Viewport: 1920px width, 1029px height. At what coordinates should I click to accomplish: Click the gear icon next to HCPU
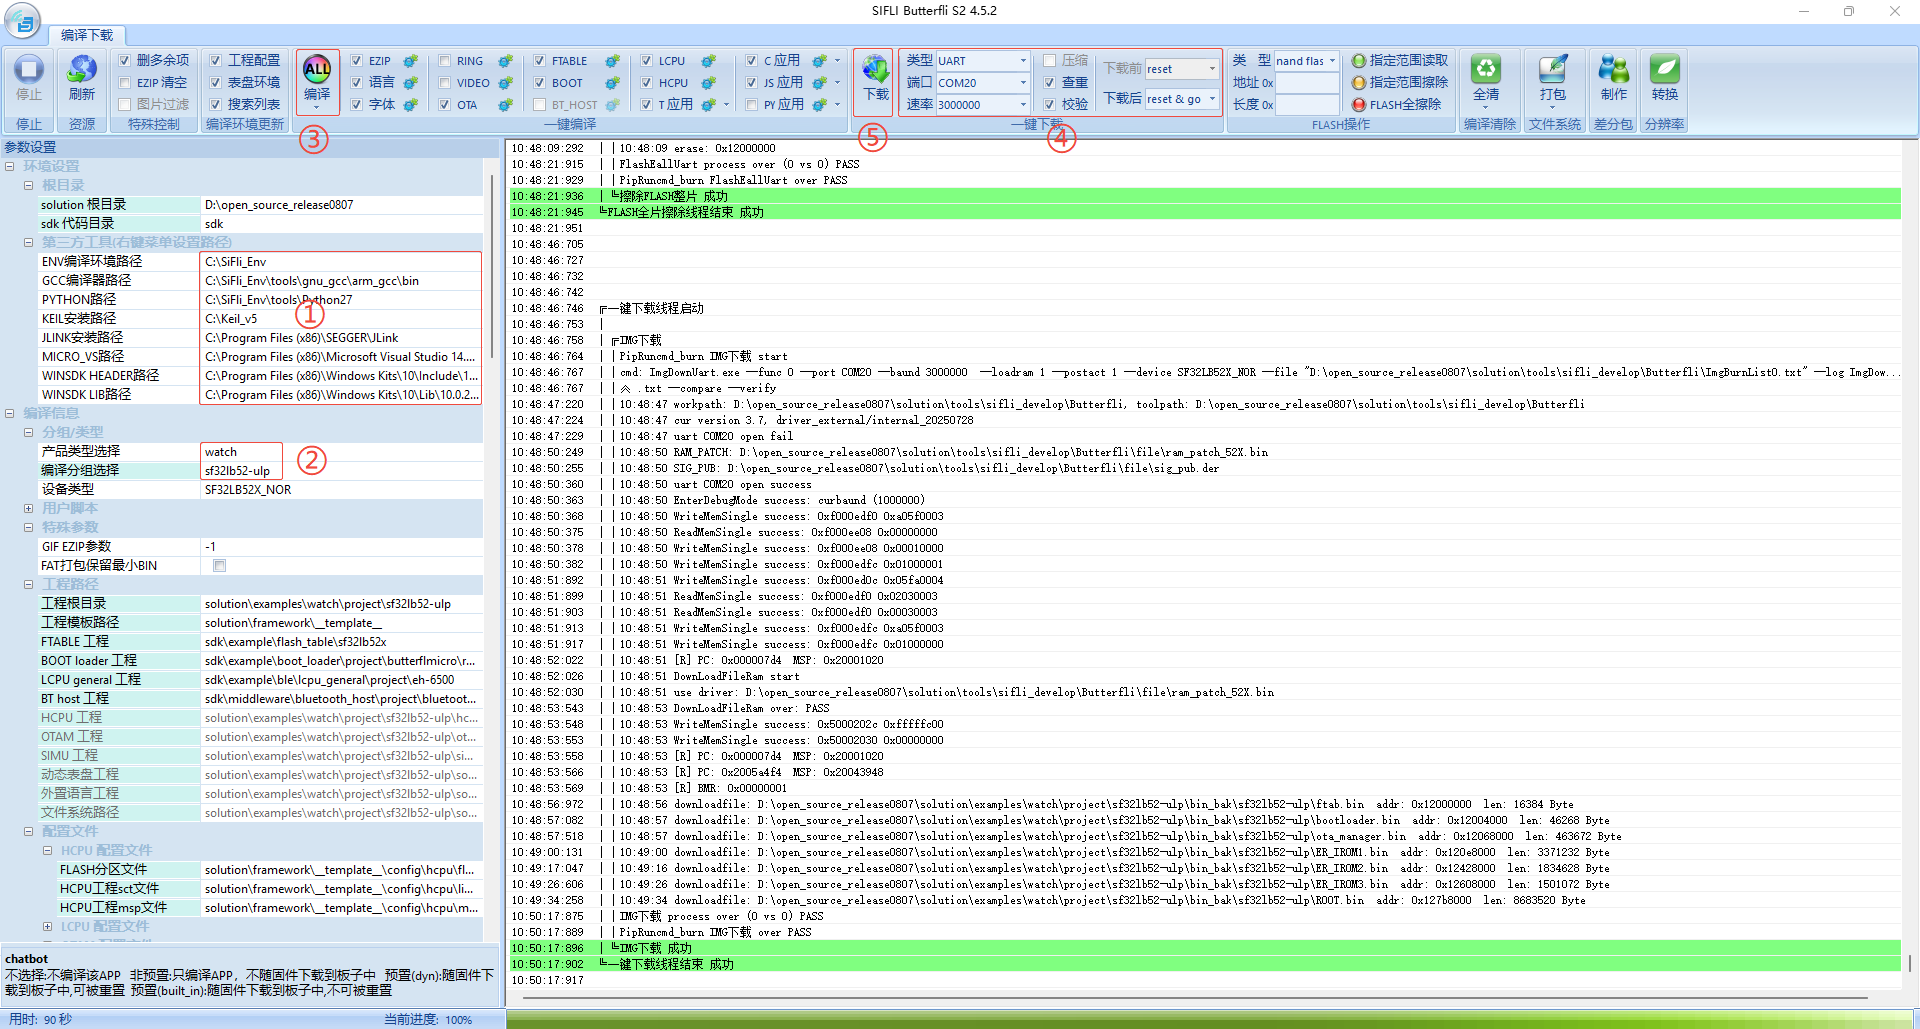(x=708, y=83)
